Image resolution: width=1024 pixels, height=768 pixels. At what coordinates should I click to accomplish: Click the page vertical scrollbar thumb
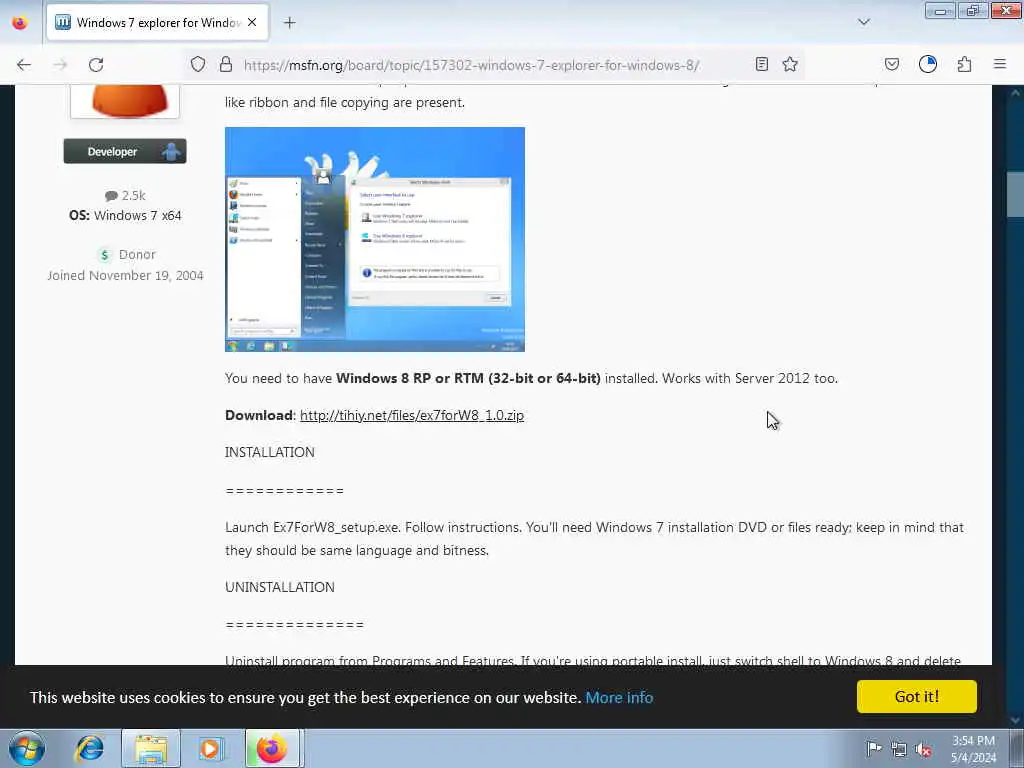coord(1015,194)
